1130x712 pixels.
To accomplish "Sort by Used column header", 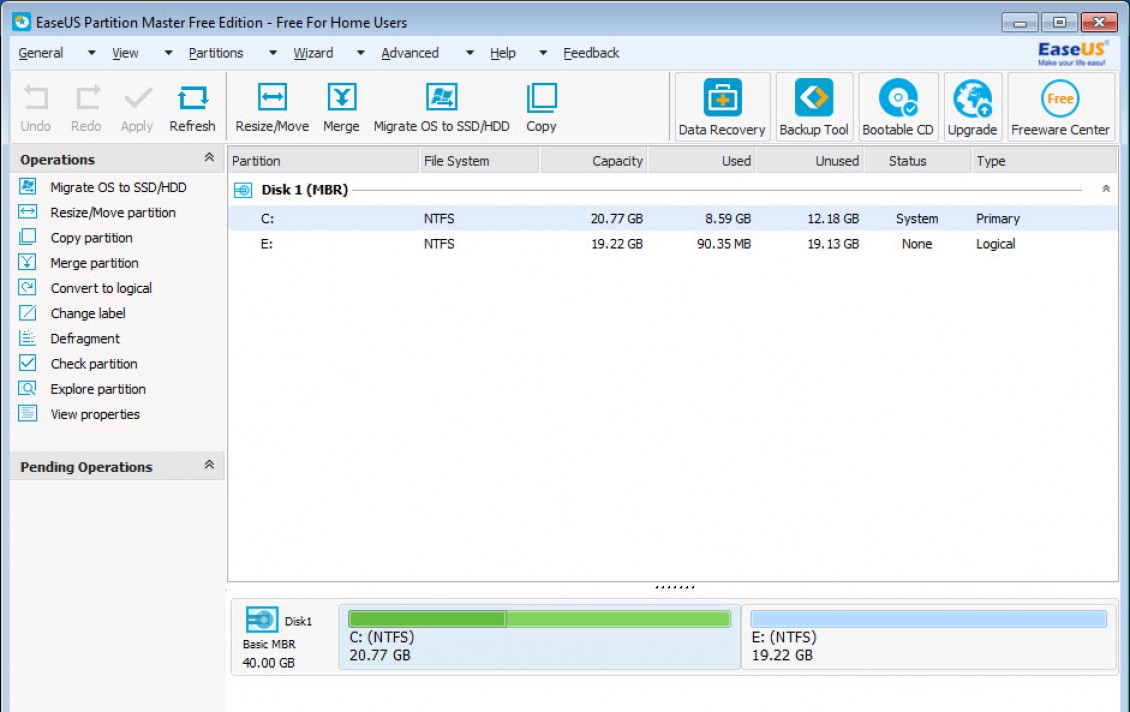I will point(702,161).
